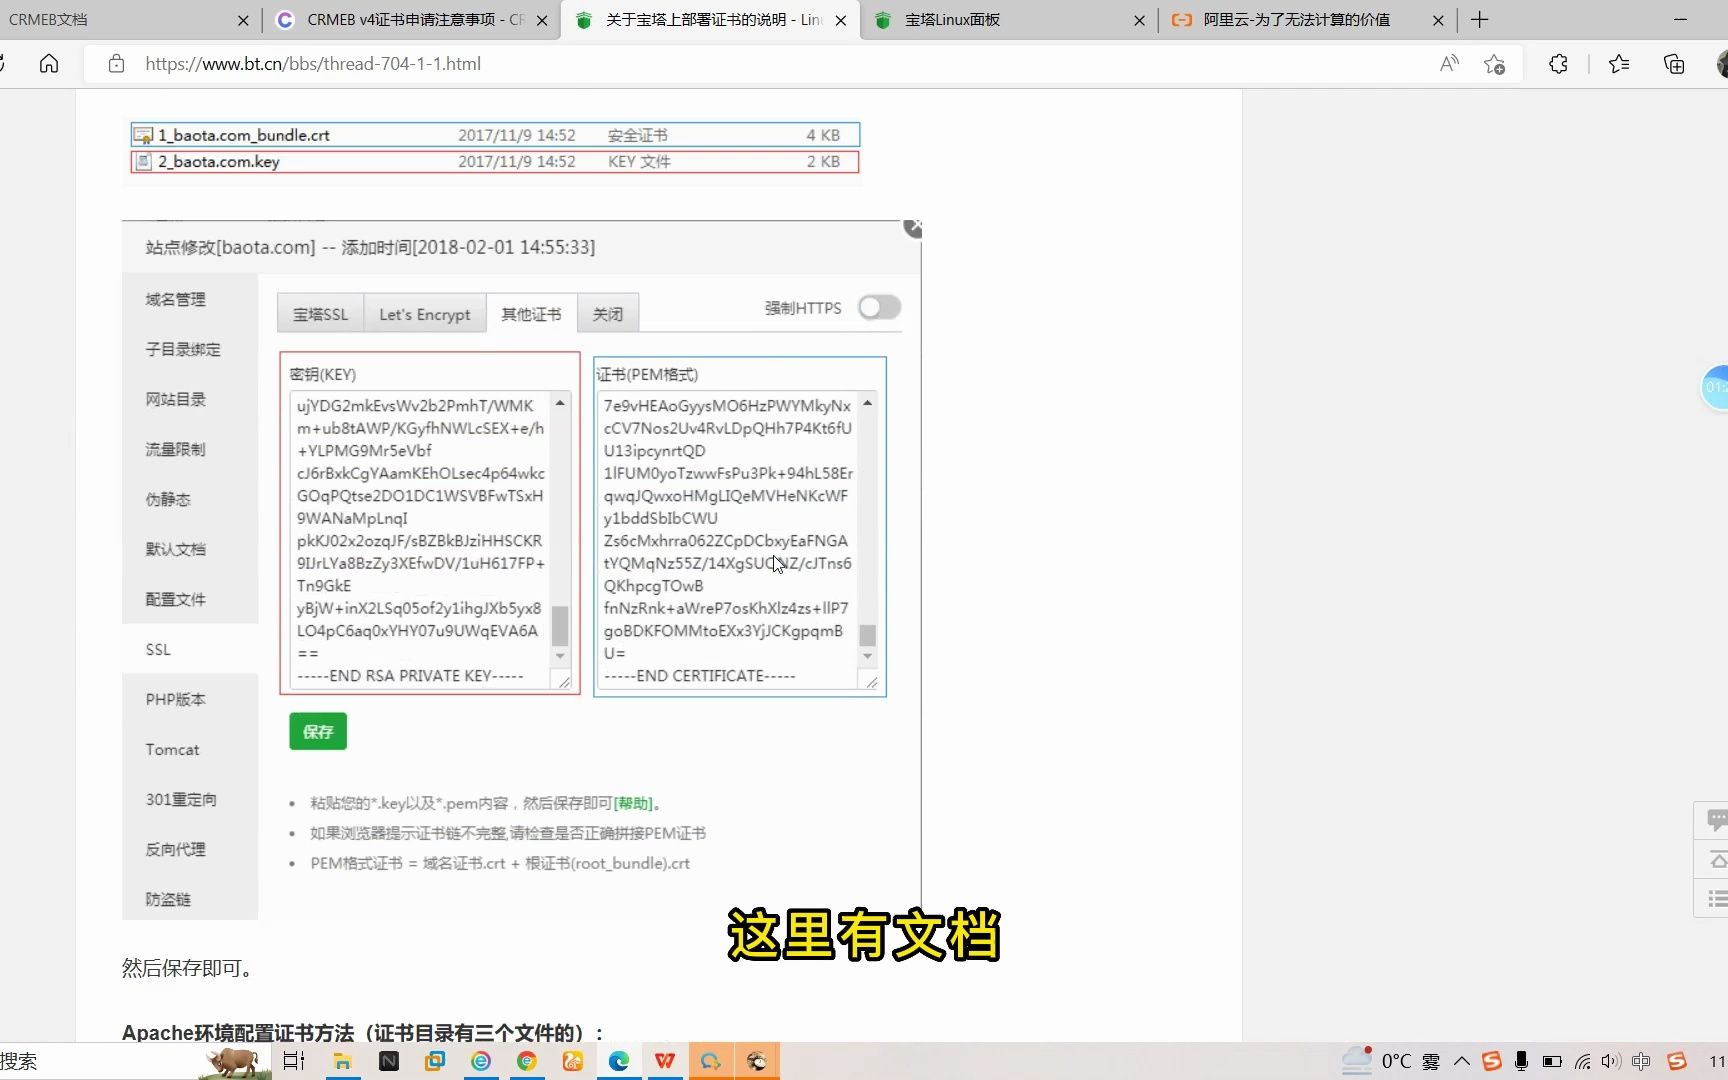
Task: Click the 密钥(KEY) box scrollbar thumb
Action: pos(560,627)
